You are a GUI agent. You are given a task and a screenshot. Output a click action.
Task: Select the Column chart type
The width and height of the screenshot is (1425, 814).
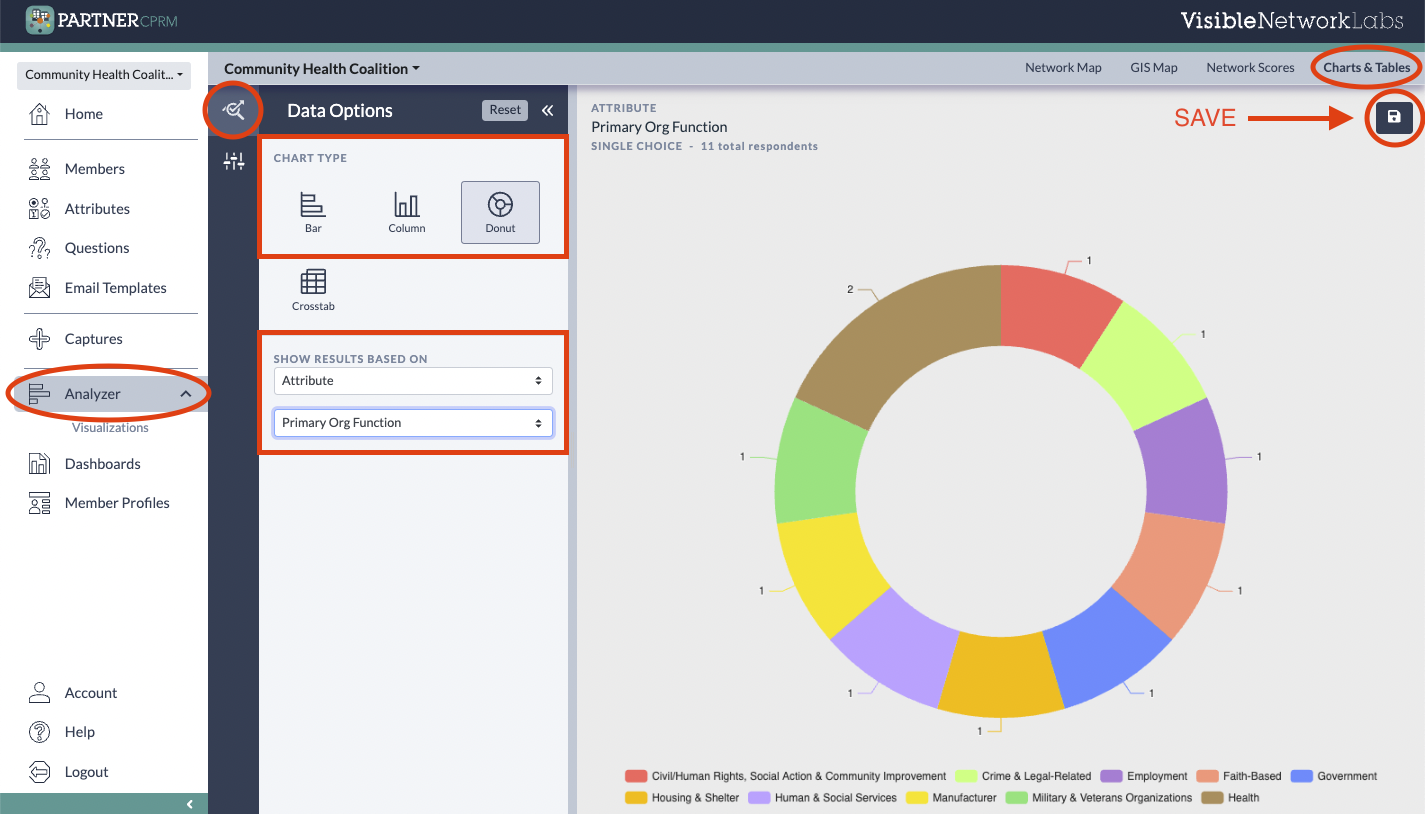[x=407, y=212]
